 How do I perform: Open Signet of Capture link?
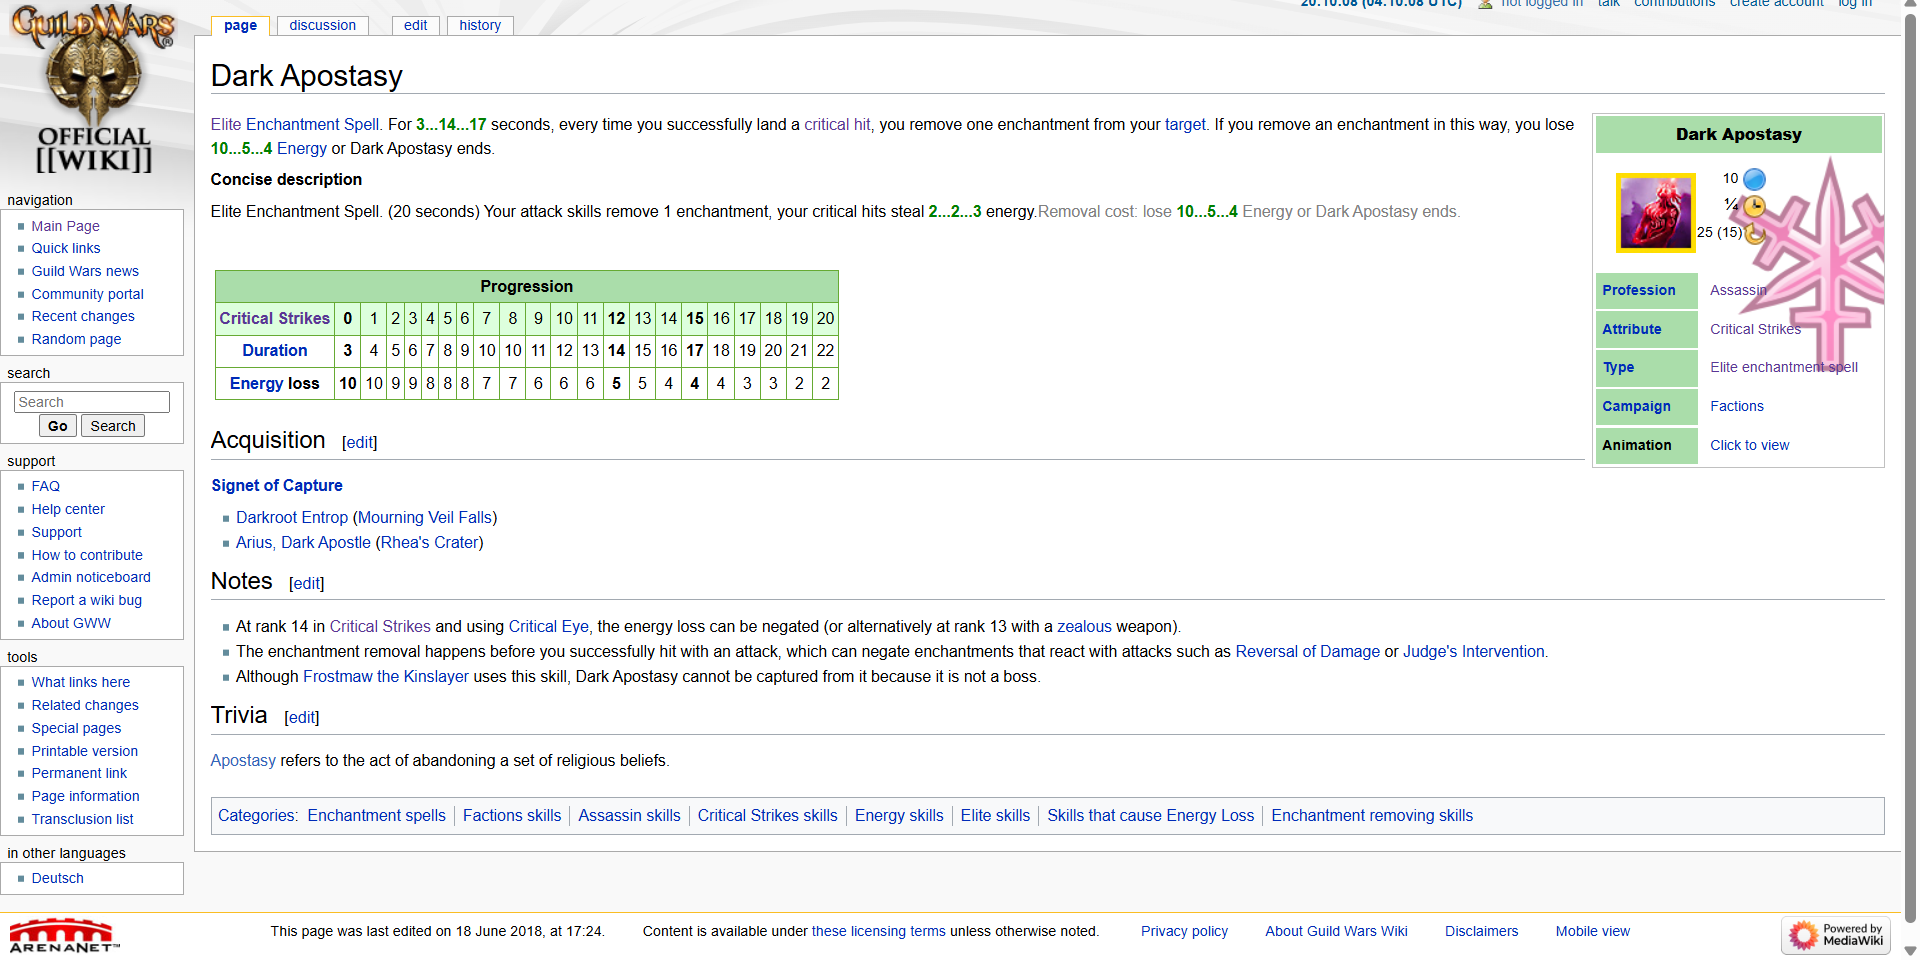277,485
